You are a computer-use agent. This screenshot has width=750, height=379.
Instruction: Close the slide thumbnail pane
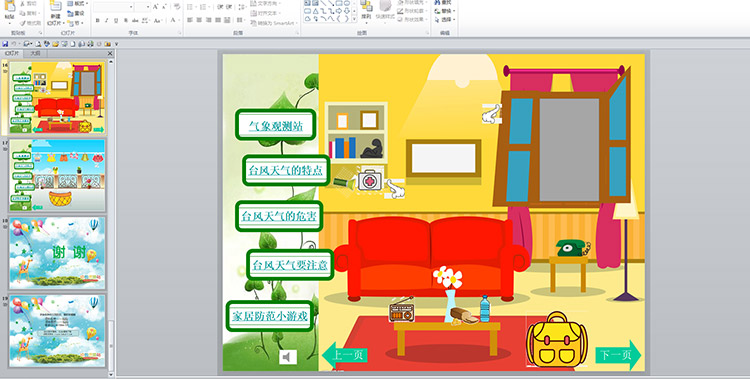(110, 54)
